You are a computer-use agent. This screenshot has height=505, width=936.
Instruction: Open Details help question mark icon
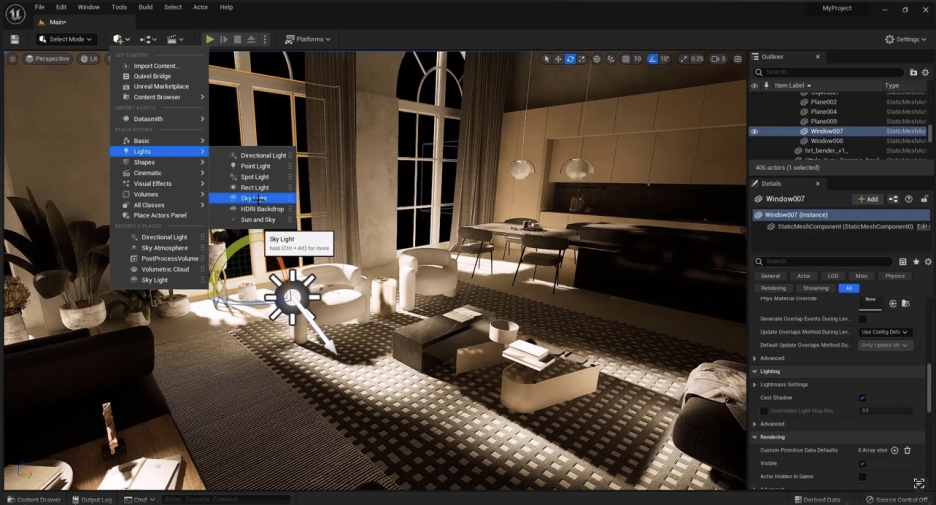pyautogui.click(x=909, y=199)
